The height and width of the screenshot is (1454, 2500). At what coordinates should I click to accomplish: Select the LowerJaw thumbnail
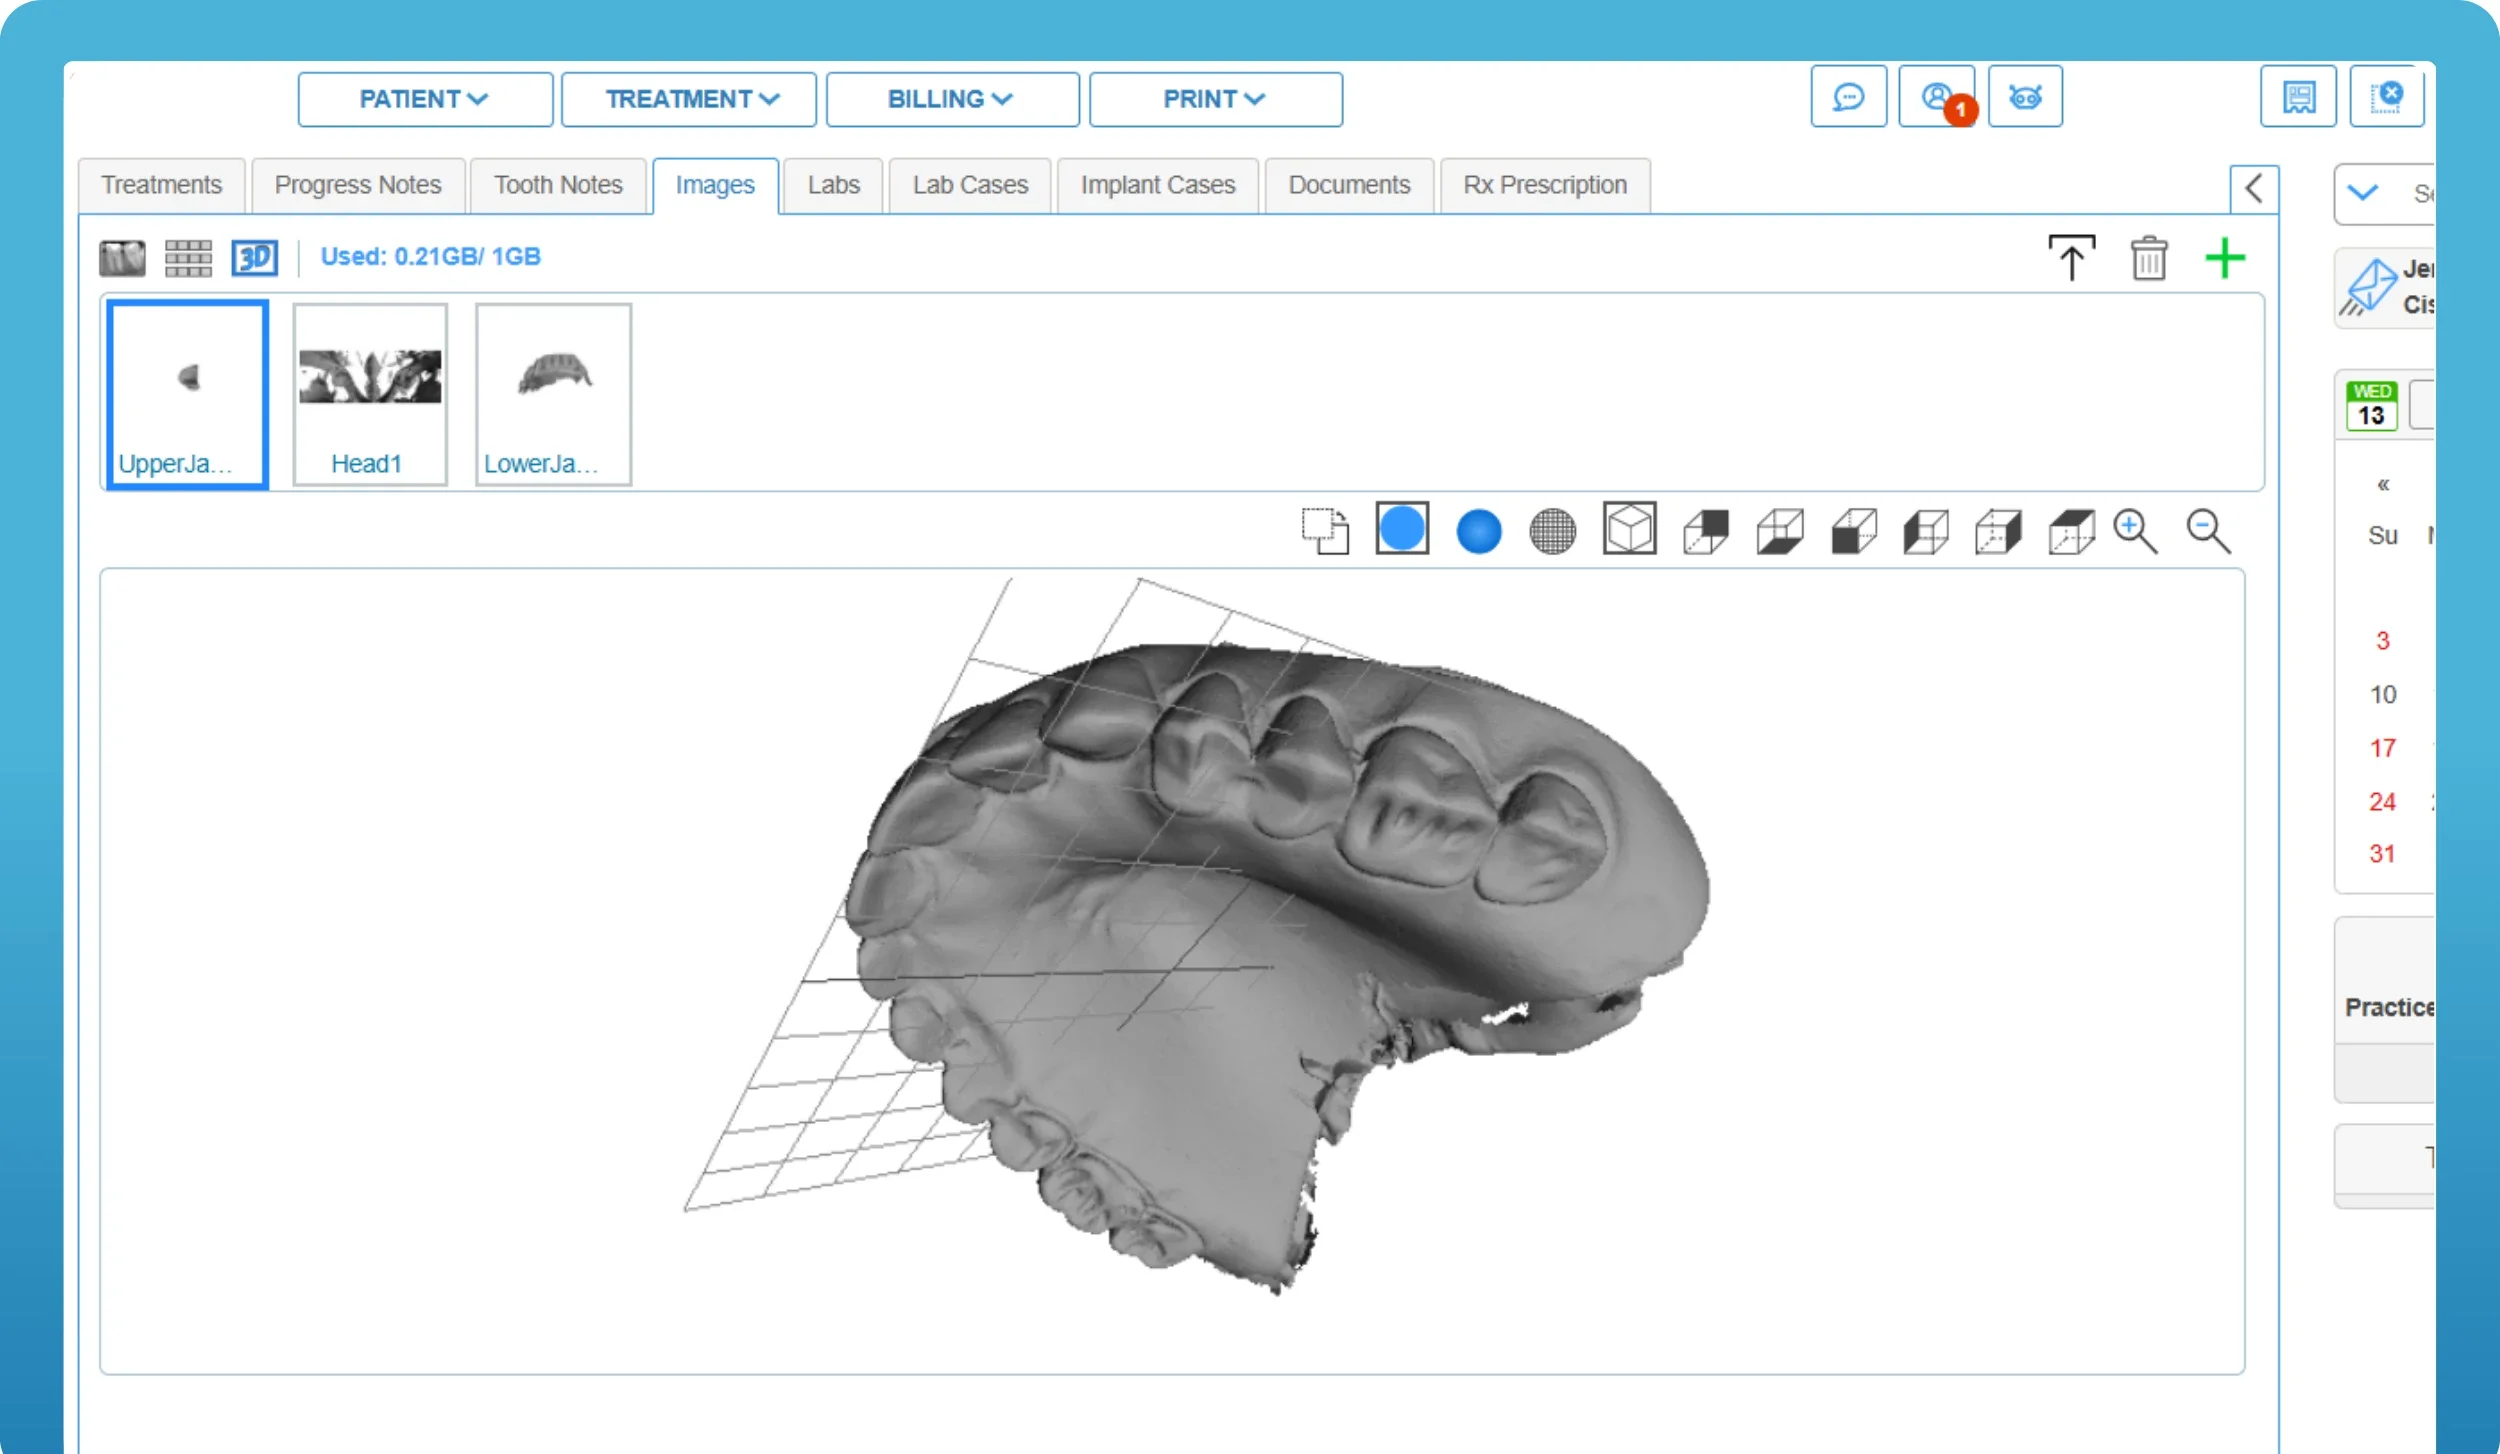click(x=553, y=395)
